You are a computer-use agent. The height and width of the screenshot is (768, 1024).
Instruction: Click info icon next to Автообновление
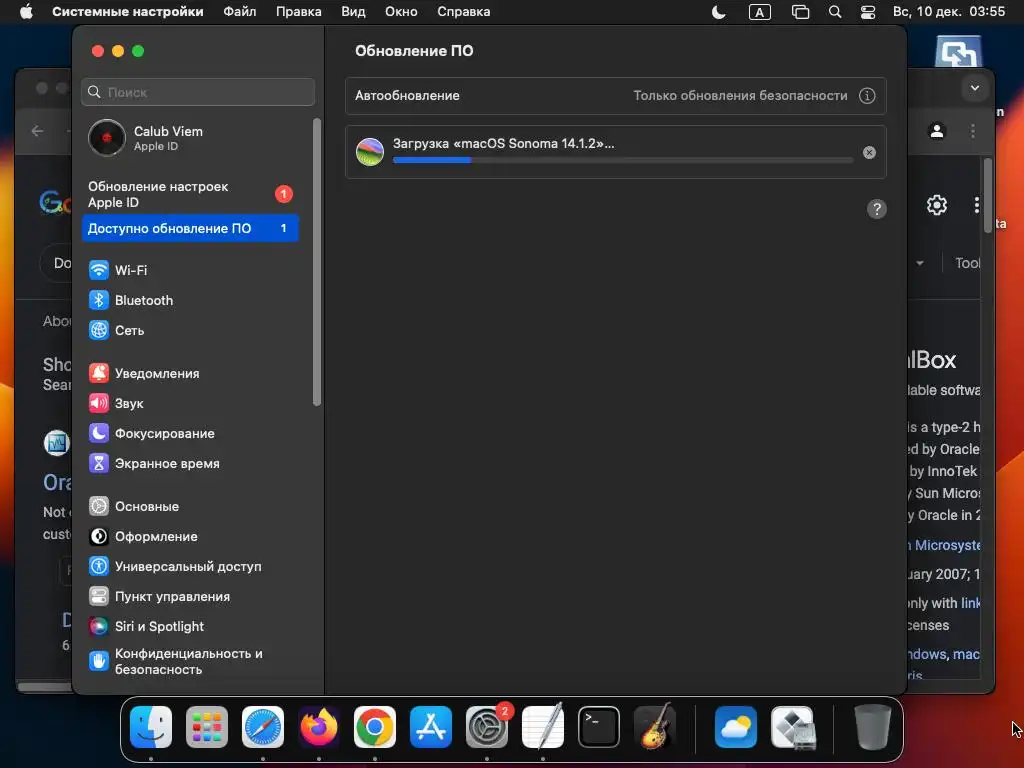click(x=867, y=95)
